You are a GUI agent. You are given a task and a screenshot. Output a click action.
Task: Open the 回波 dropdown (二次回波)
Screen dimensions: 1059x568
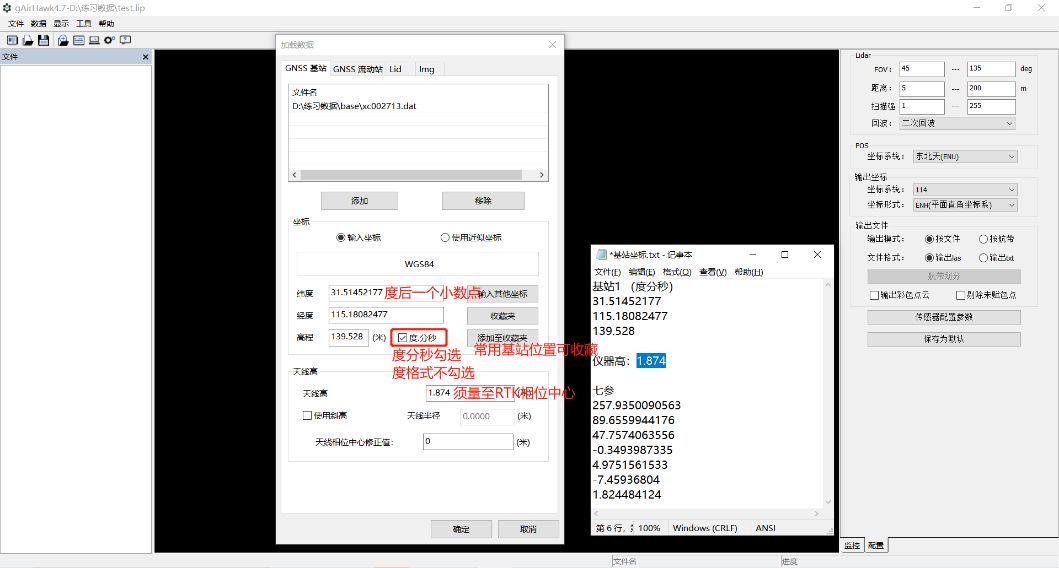pos(957,124)
